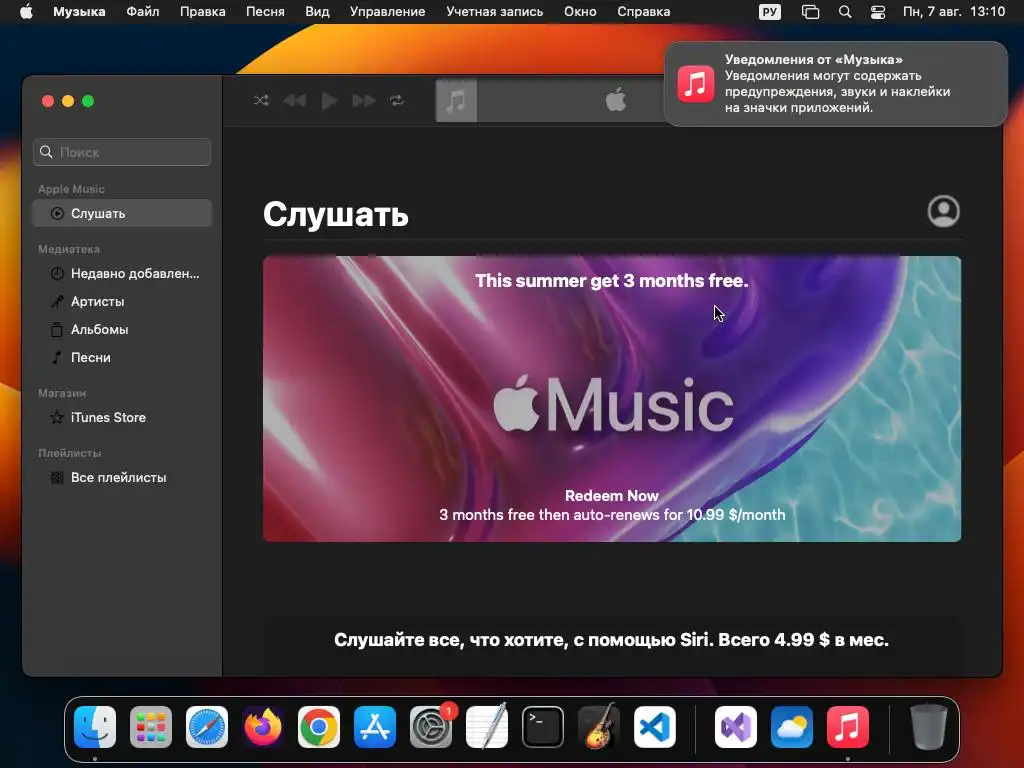Open Stage Manager icon in menu bar
The height and width of the screenshot is (768, 1024).
[810, 12]
